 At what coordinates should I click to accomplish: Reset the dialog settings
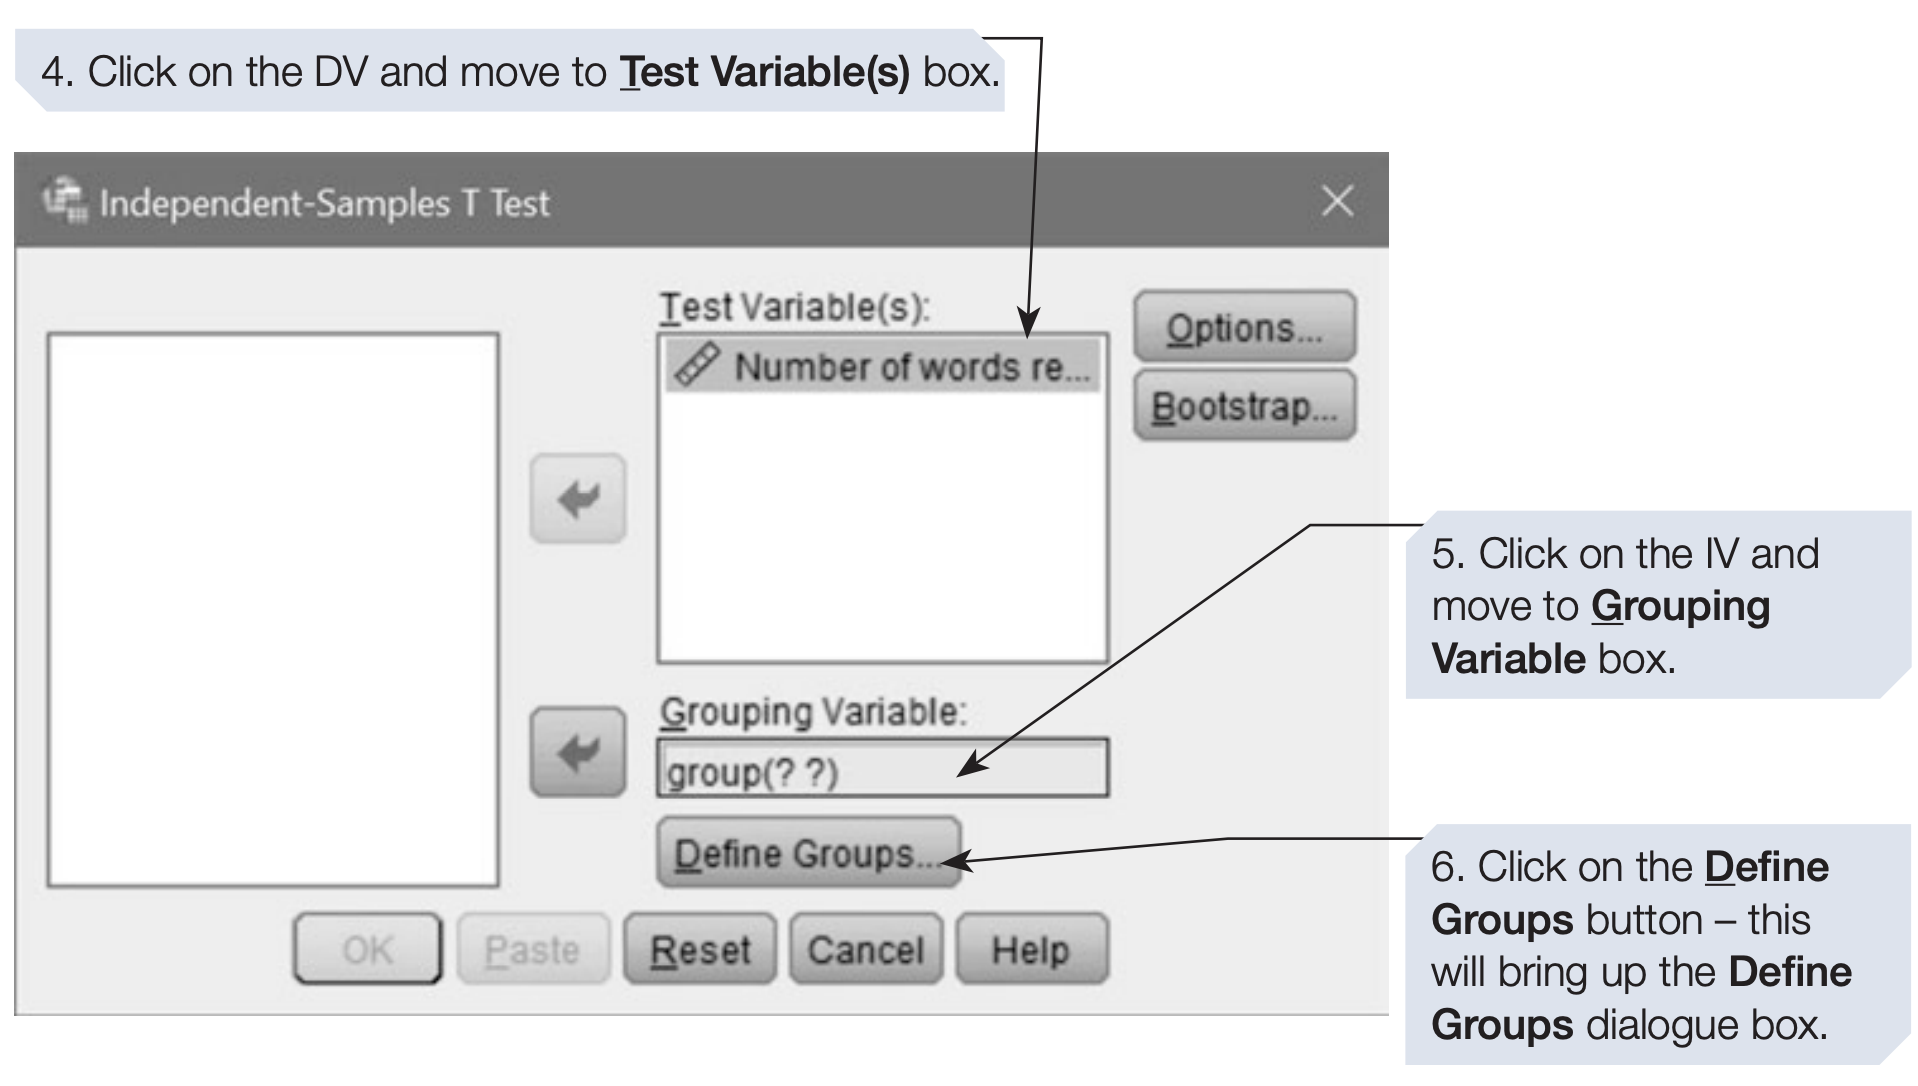(699, 949)
